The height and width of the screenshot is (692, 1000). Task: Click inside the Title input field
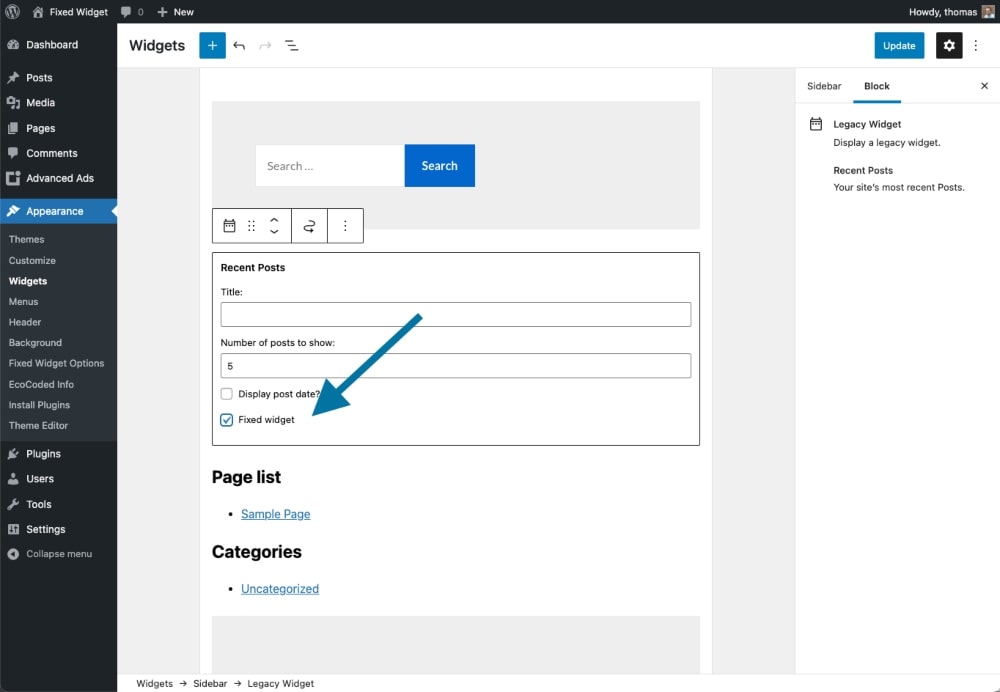point(455,313)
